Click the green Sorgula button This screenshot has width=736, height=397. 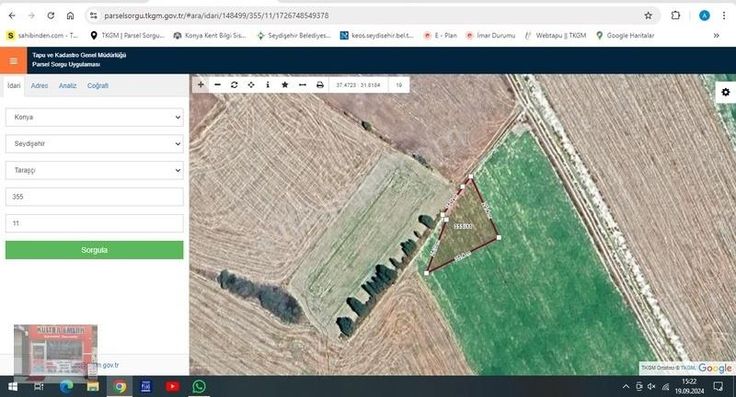[x=94, y=250]
